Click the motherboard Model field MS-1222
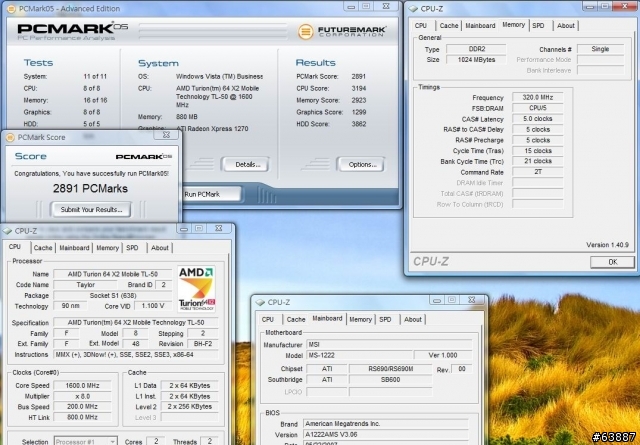 click(359, 355)
